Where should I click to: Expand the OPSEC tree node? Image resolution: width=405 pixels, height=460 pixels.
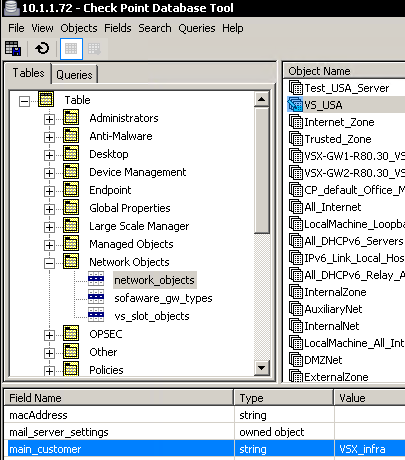[49, 335]
